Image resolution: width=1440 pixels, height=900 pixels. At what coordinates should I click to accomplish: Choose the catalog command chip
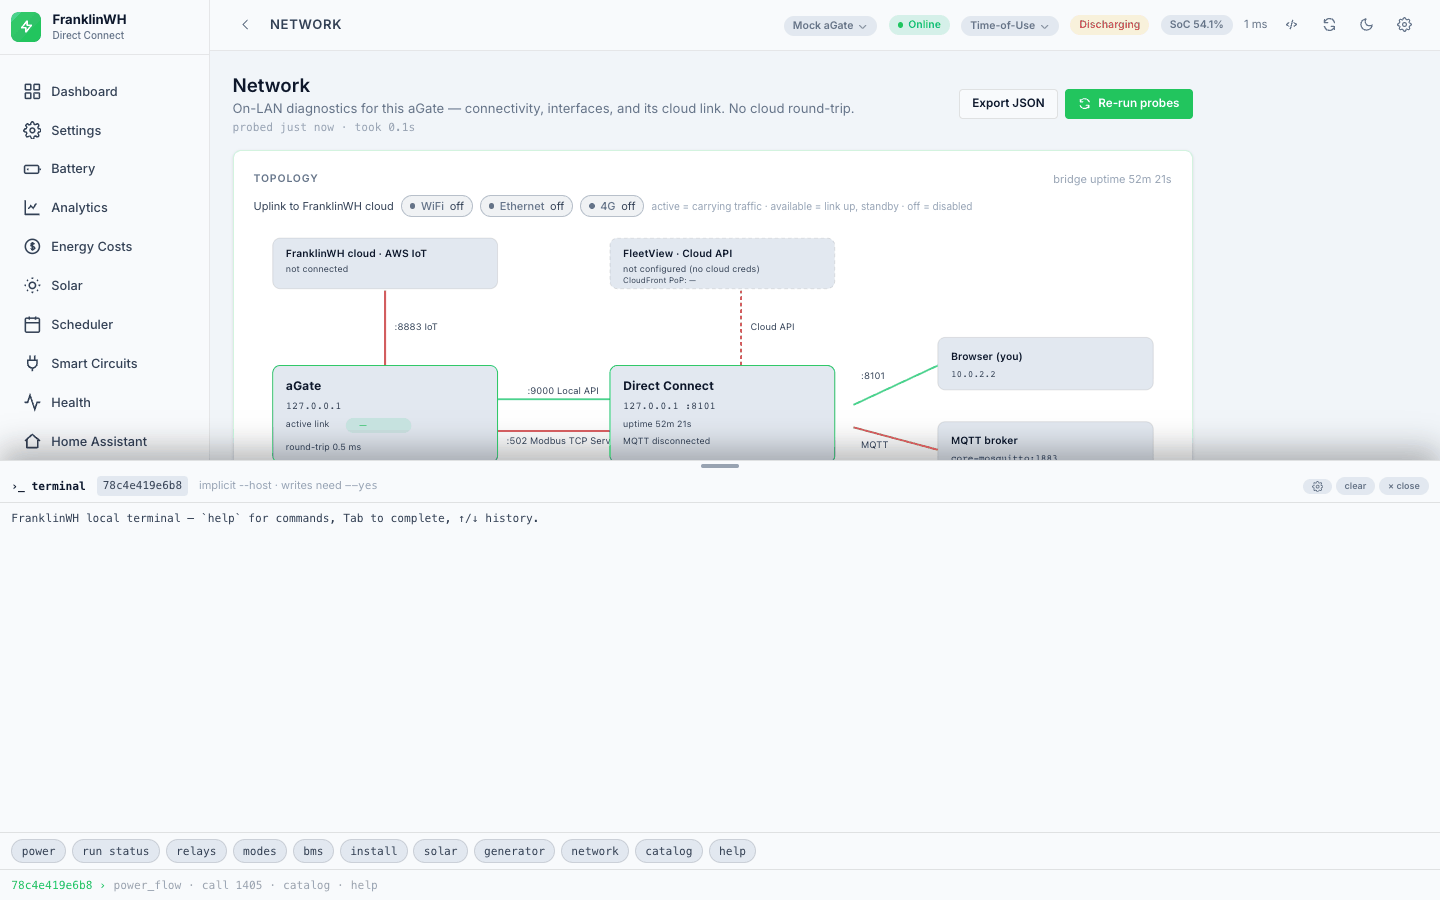[x=669, y=851]
